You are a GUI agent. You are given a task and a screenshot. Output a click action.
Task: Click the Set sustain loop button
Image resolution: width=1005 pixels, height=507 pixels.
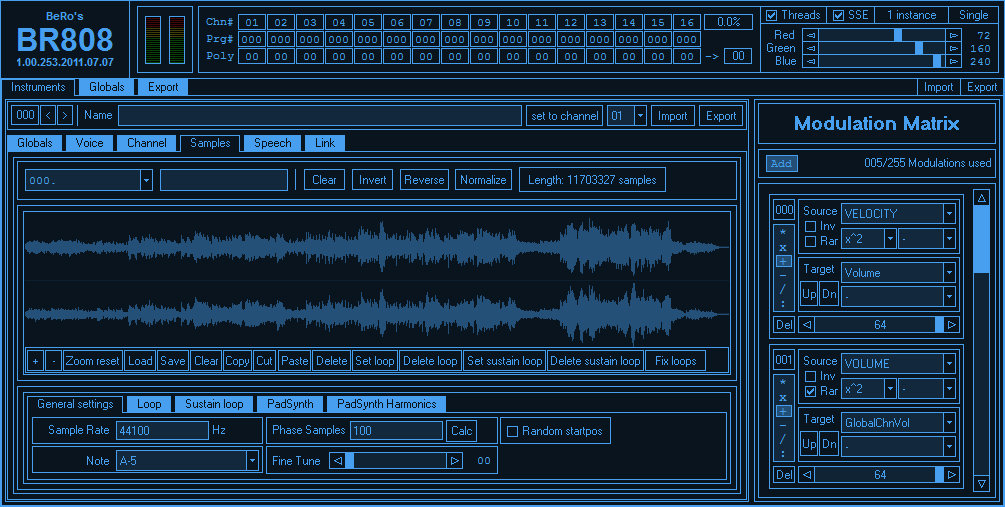point(504,361)
